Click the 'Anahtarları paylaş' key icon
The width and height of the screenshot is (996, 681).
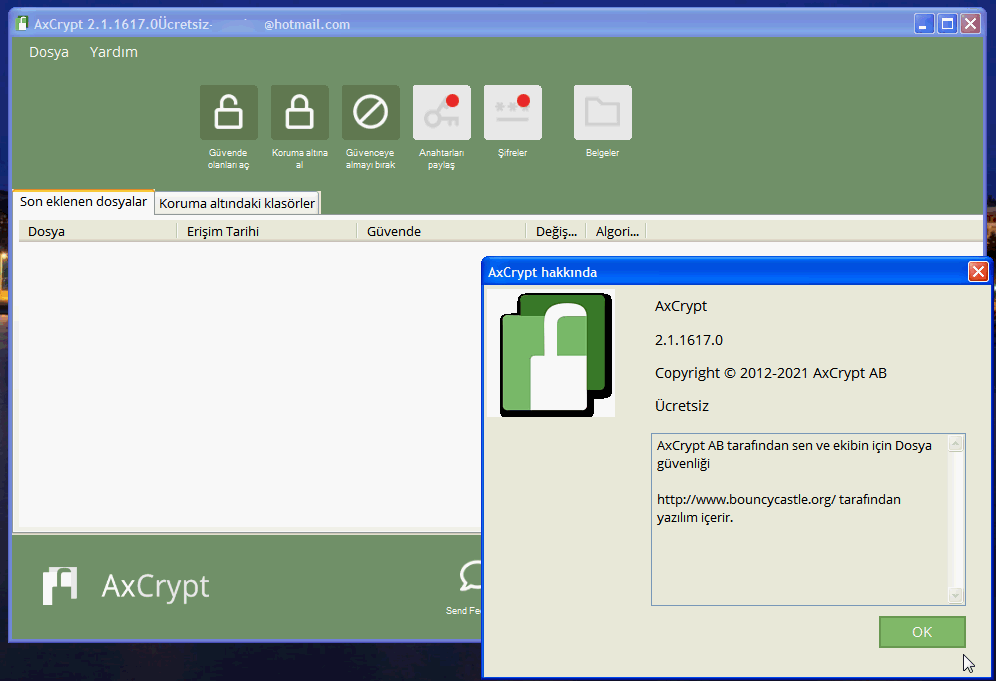[442, 112]
